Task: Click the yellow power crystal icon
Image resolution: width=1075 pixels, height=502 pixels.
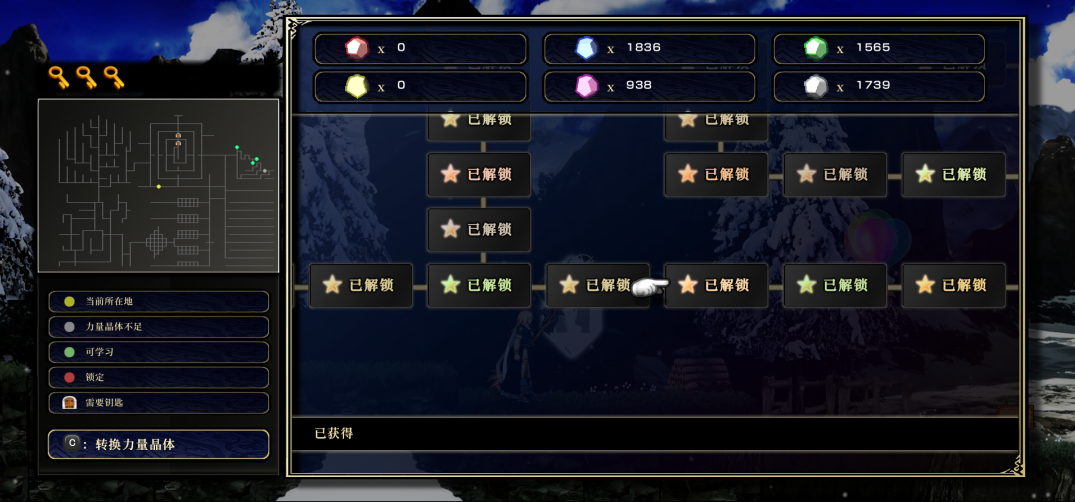Action: tap(354, 86)
